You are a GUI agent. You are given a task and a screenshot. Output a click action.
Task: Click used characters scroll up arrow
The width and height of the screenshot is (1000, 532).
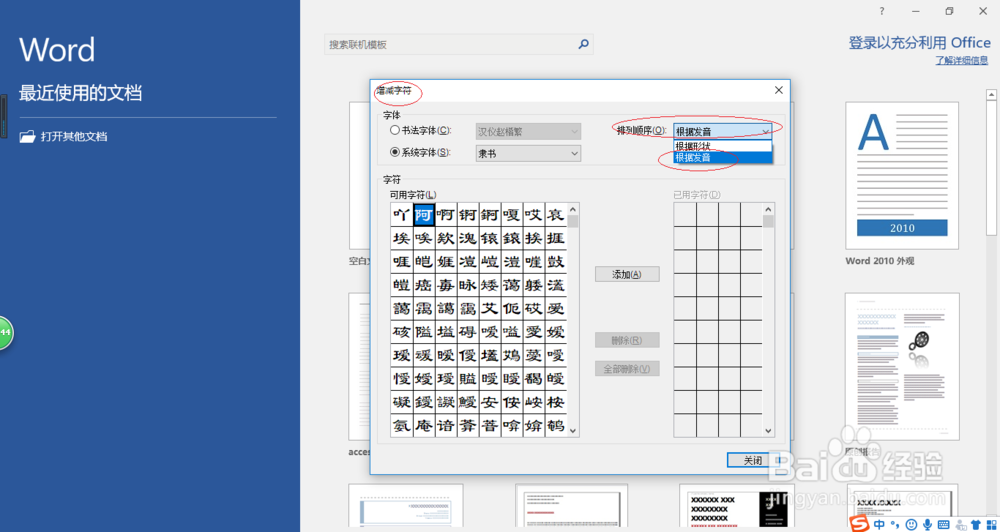(768, 209)
